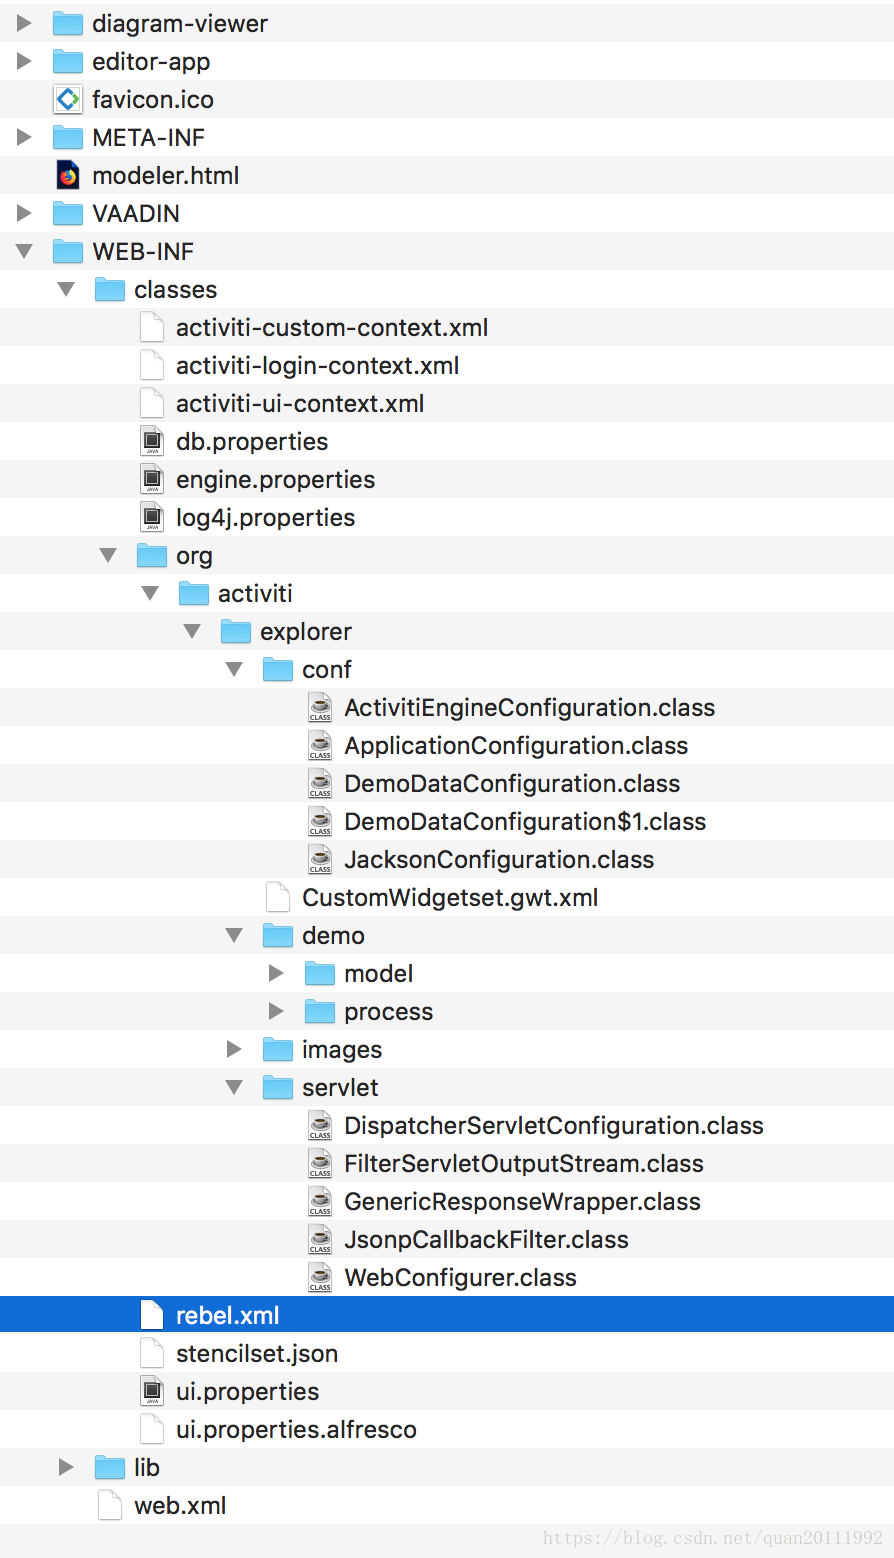Select the model folder name

(378, 974)
